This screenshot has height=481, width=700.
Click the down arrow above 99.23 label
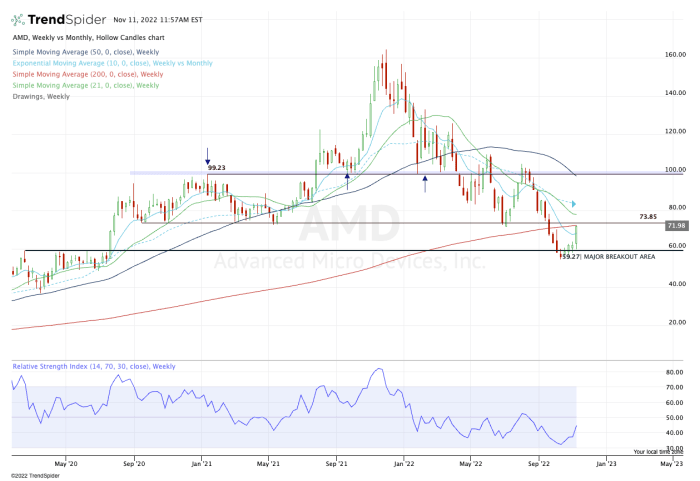pyautogui.click(x=207, y=155)
